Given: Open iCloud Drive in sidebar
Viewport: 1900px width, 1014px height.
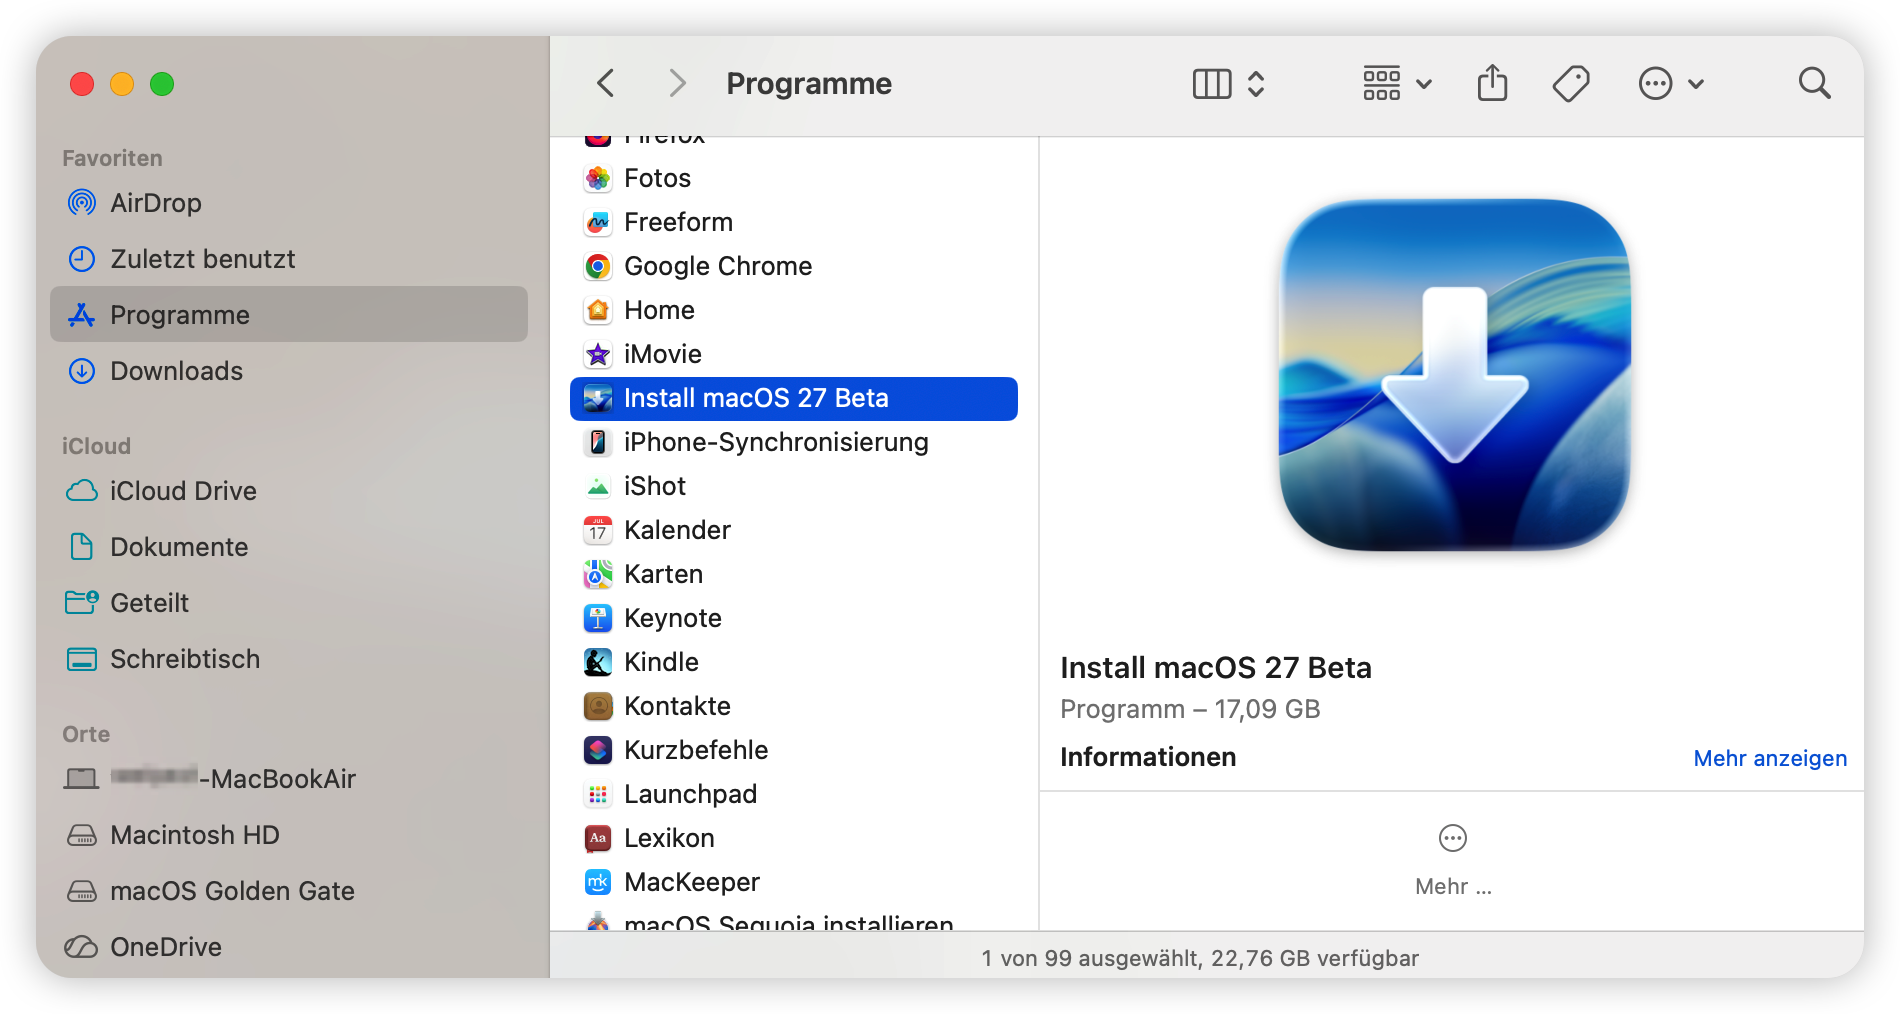Looking at the screenshot, I should point(289,491).
